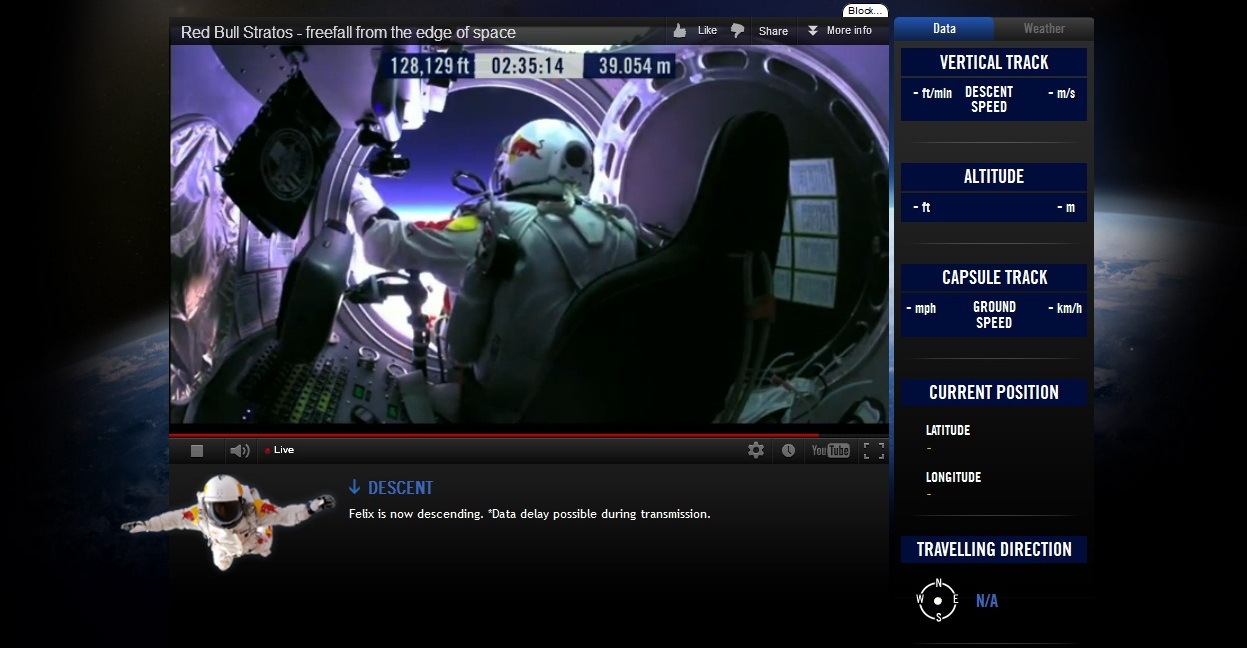The height and width of the screenshot is (648, 1247).
Task: Click the VERTICAL TRACK header
Action: (x=994, y=62)
